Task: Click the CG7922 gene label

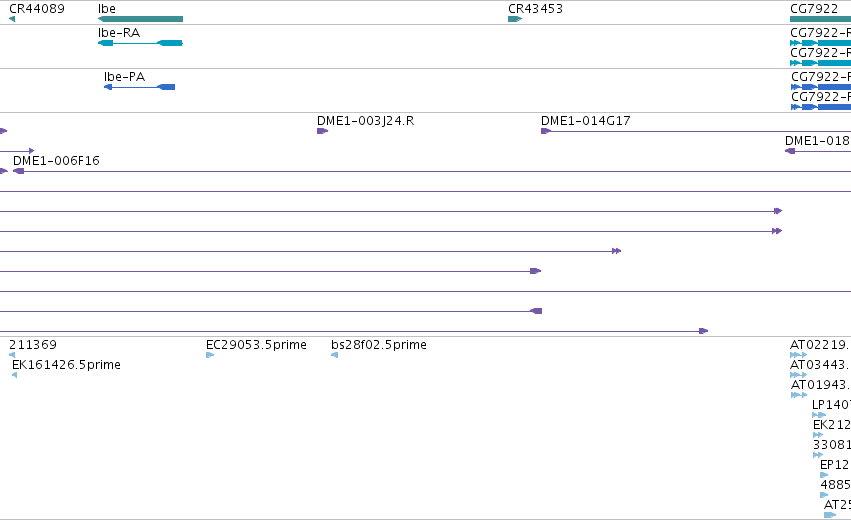Action: (814, 9)
